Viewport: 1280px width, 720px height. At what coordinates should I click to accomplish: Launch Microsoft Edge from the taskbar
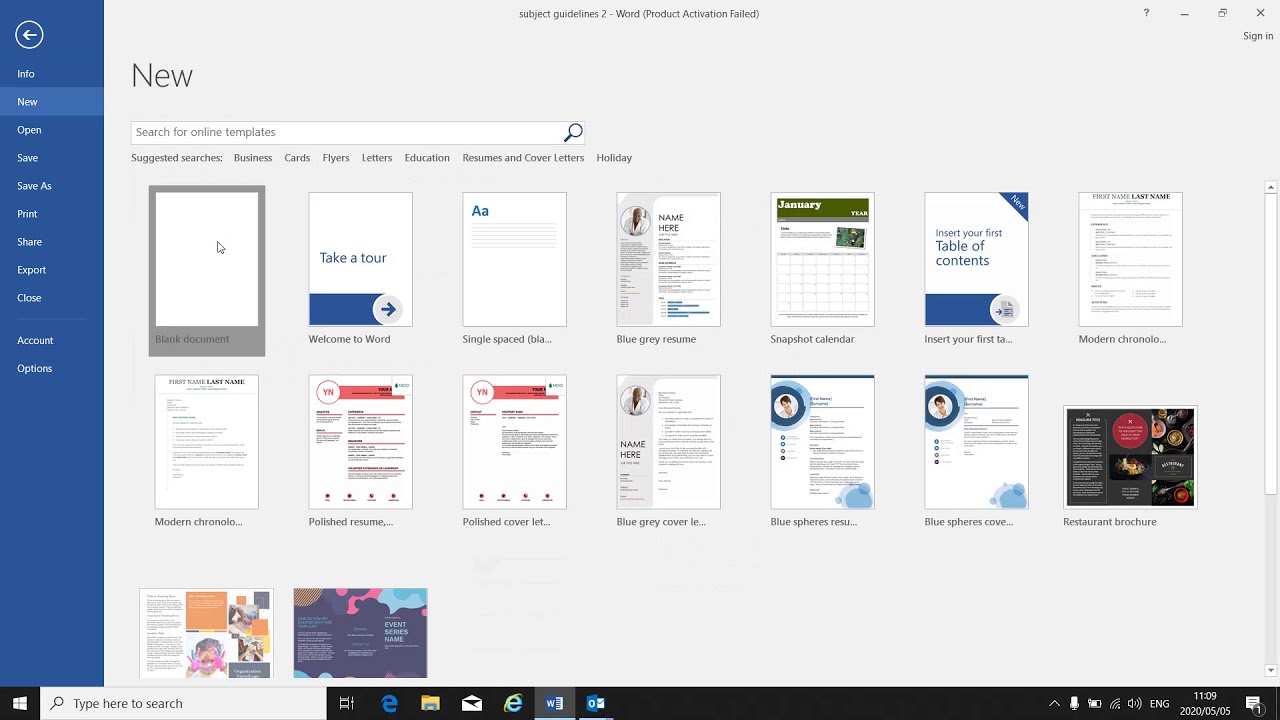[x=389, y=703]
